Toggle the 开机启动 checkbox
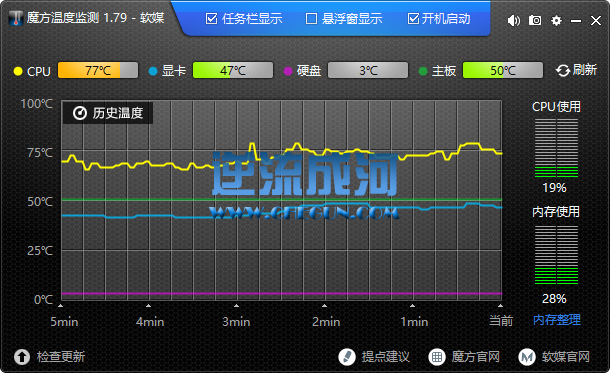This screenshot has width=610, height=373. pos(413,18)
